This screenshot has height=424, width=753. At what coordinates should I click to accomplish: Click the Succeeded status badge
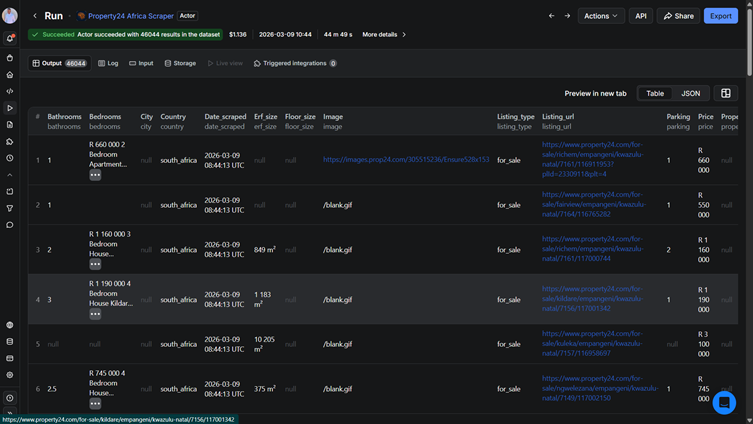[x=125, y=35]
